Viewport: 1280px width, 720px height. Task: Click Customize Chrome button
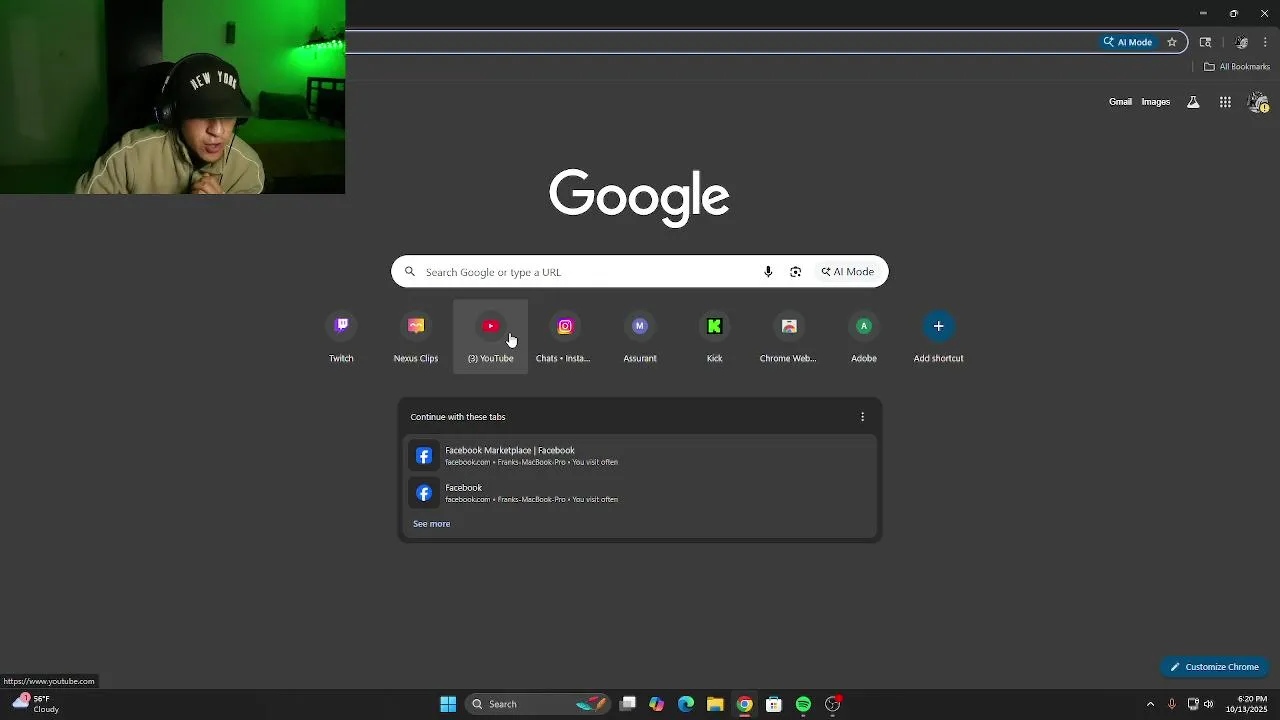click(1215, 667)
